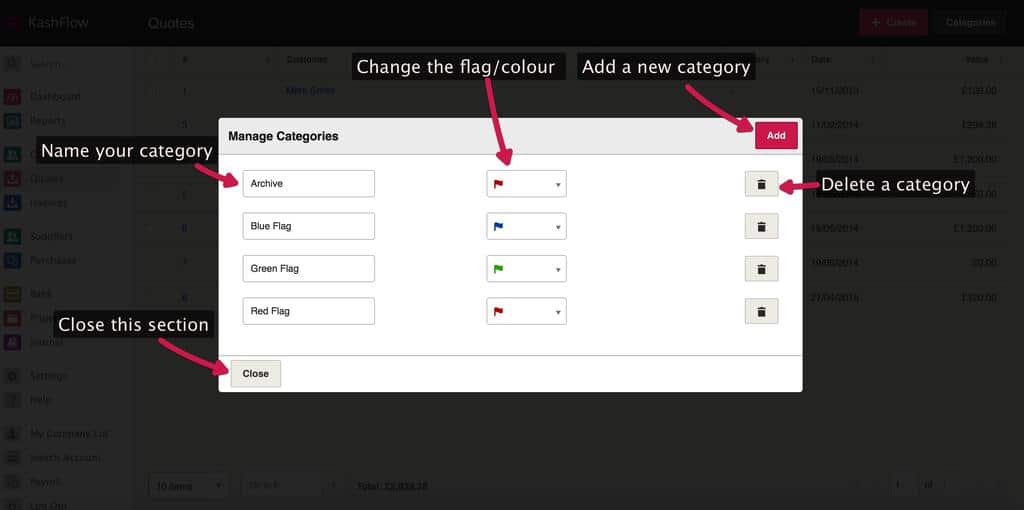Remove Green Flag category using trash icon

pos(761,269)
